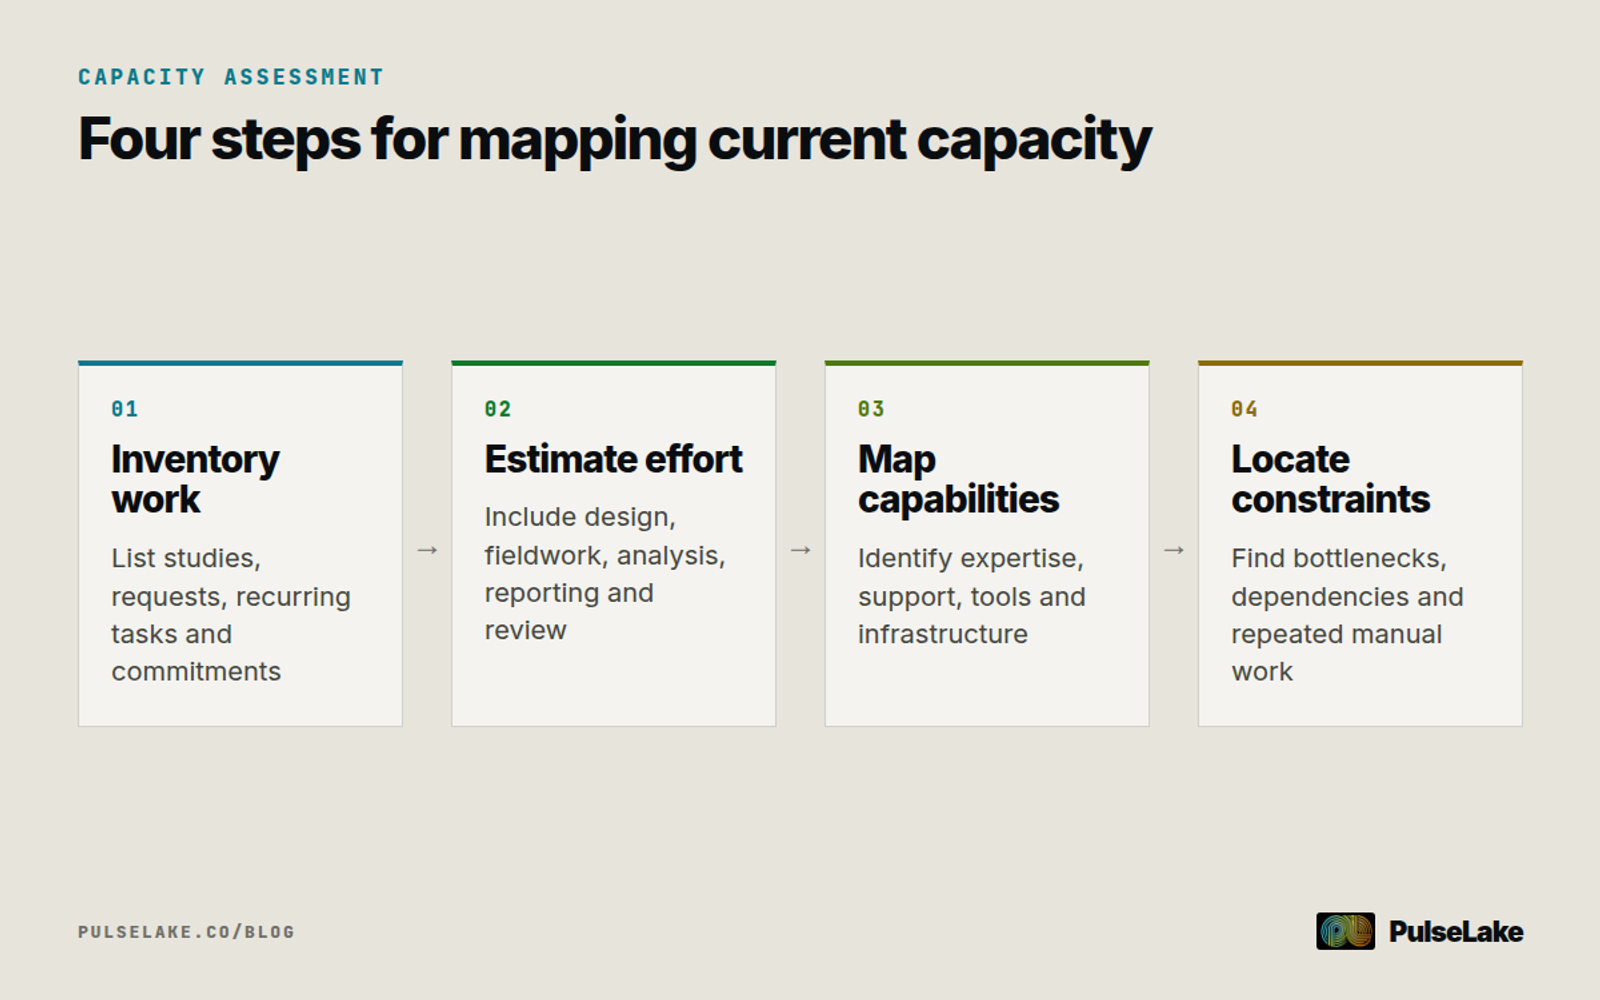Click the headline 'Four steps for mapping current capacity'
1600x1000 pixels.
(x=615, y=140)
